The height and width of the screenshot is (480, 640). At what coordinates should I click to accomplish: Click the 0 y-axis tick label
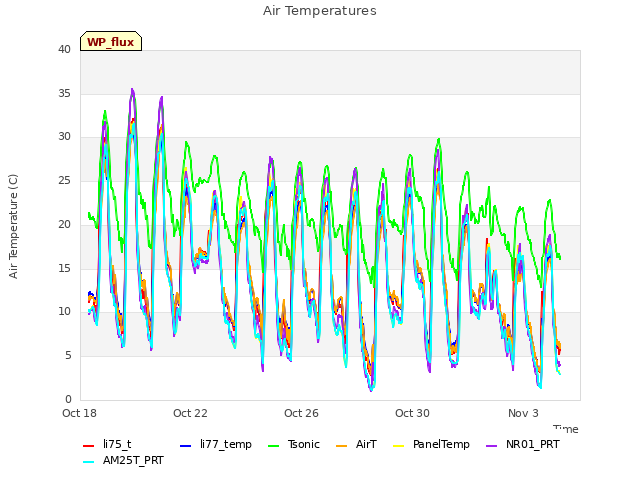click(68, 399)
